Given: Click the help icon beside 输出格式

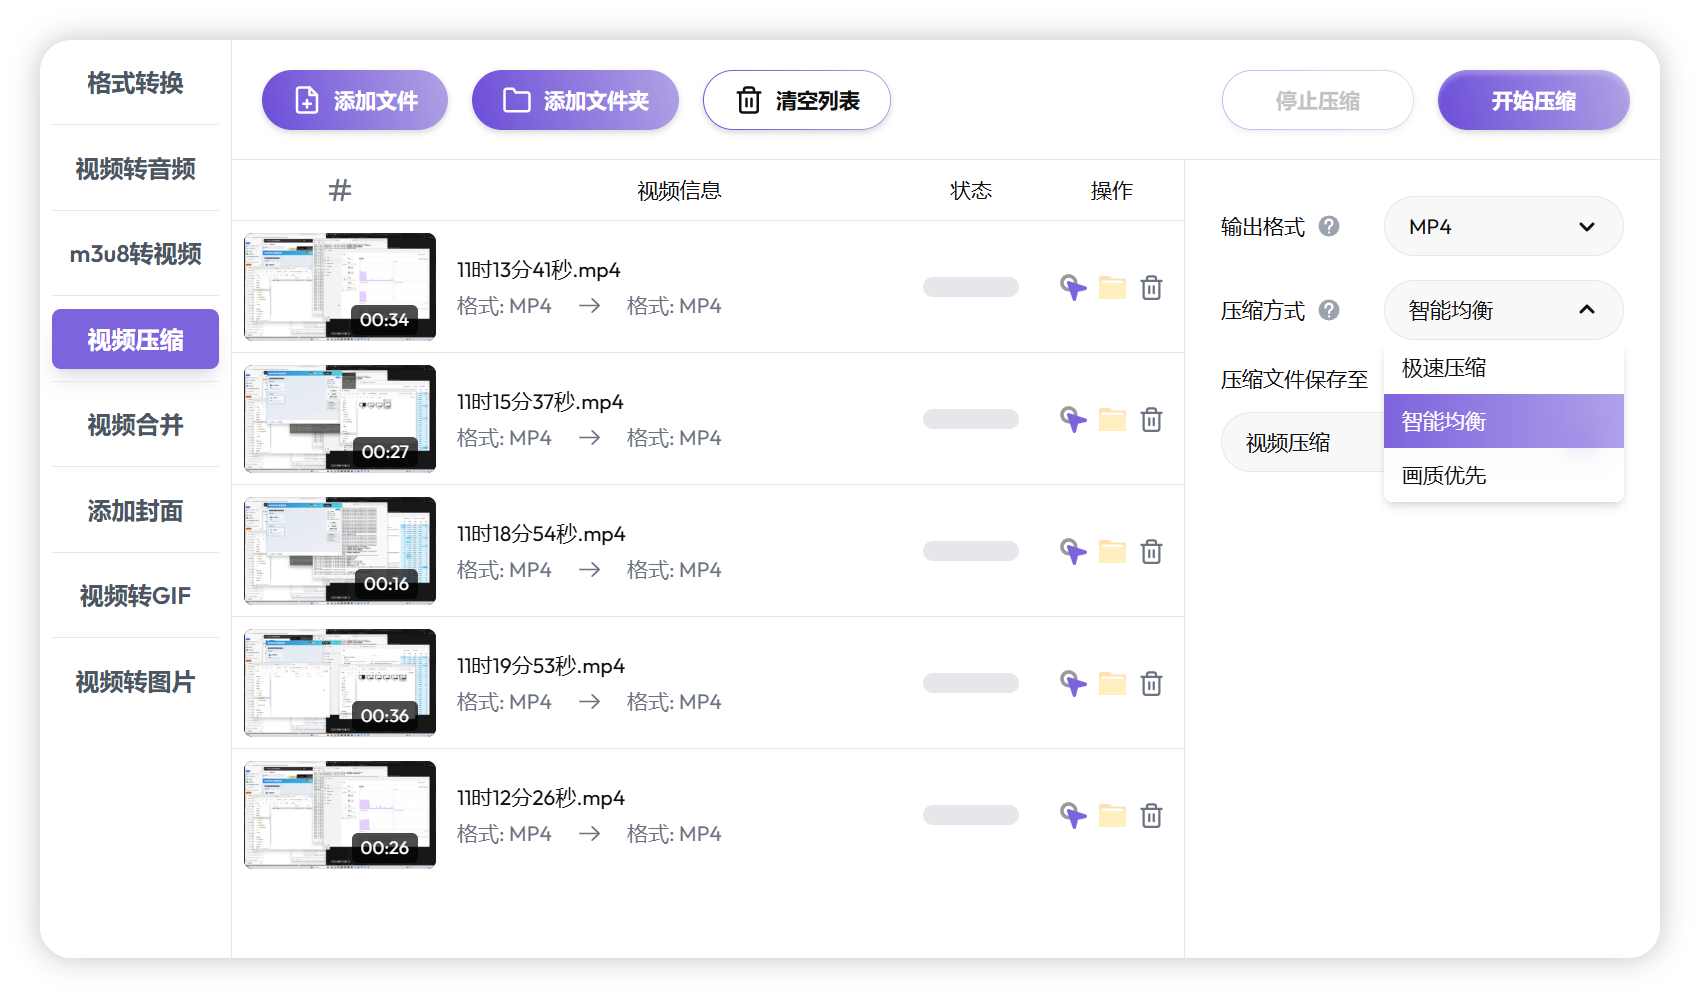Looking at the screenshot, I should 1328,226.
